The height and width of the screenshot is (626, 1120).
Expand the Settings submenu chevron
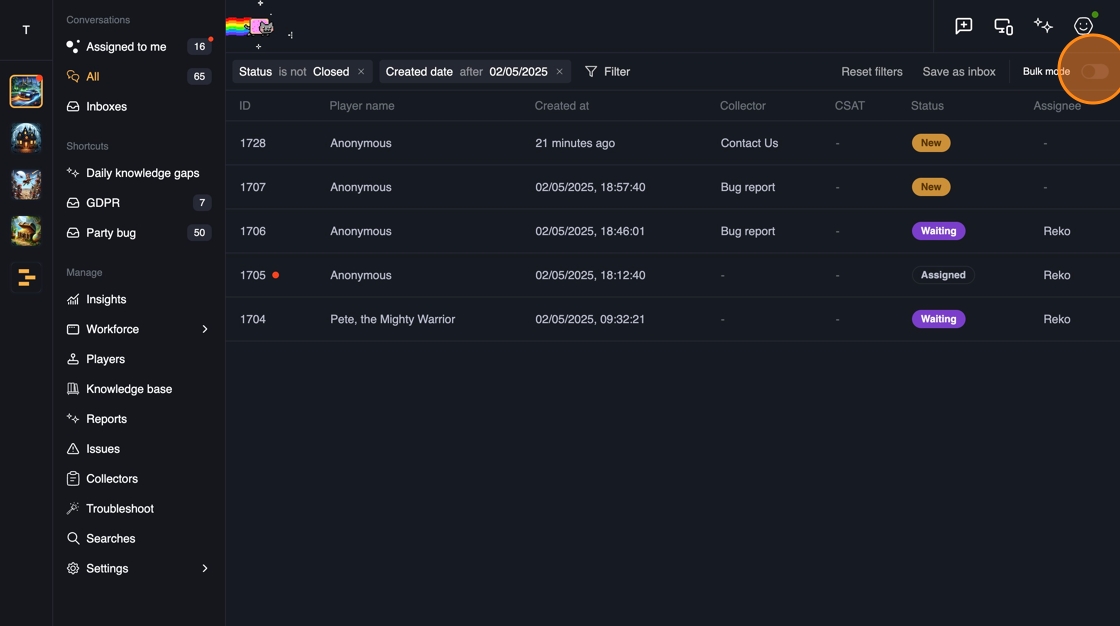(x=205, y=568)
